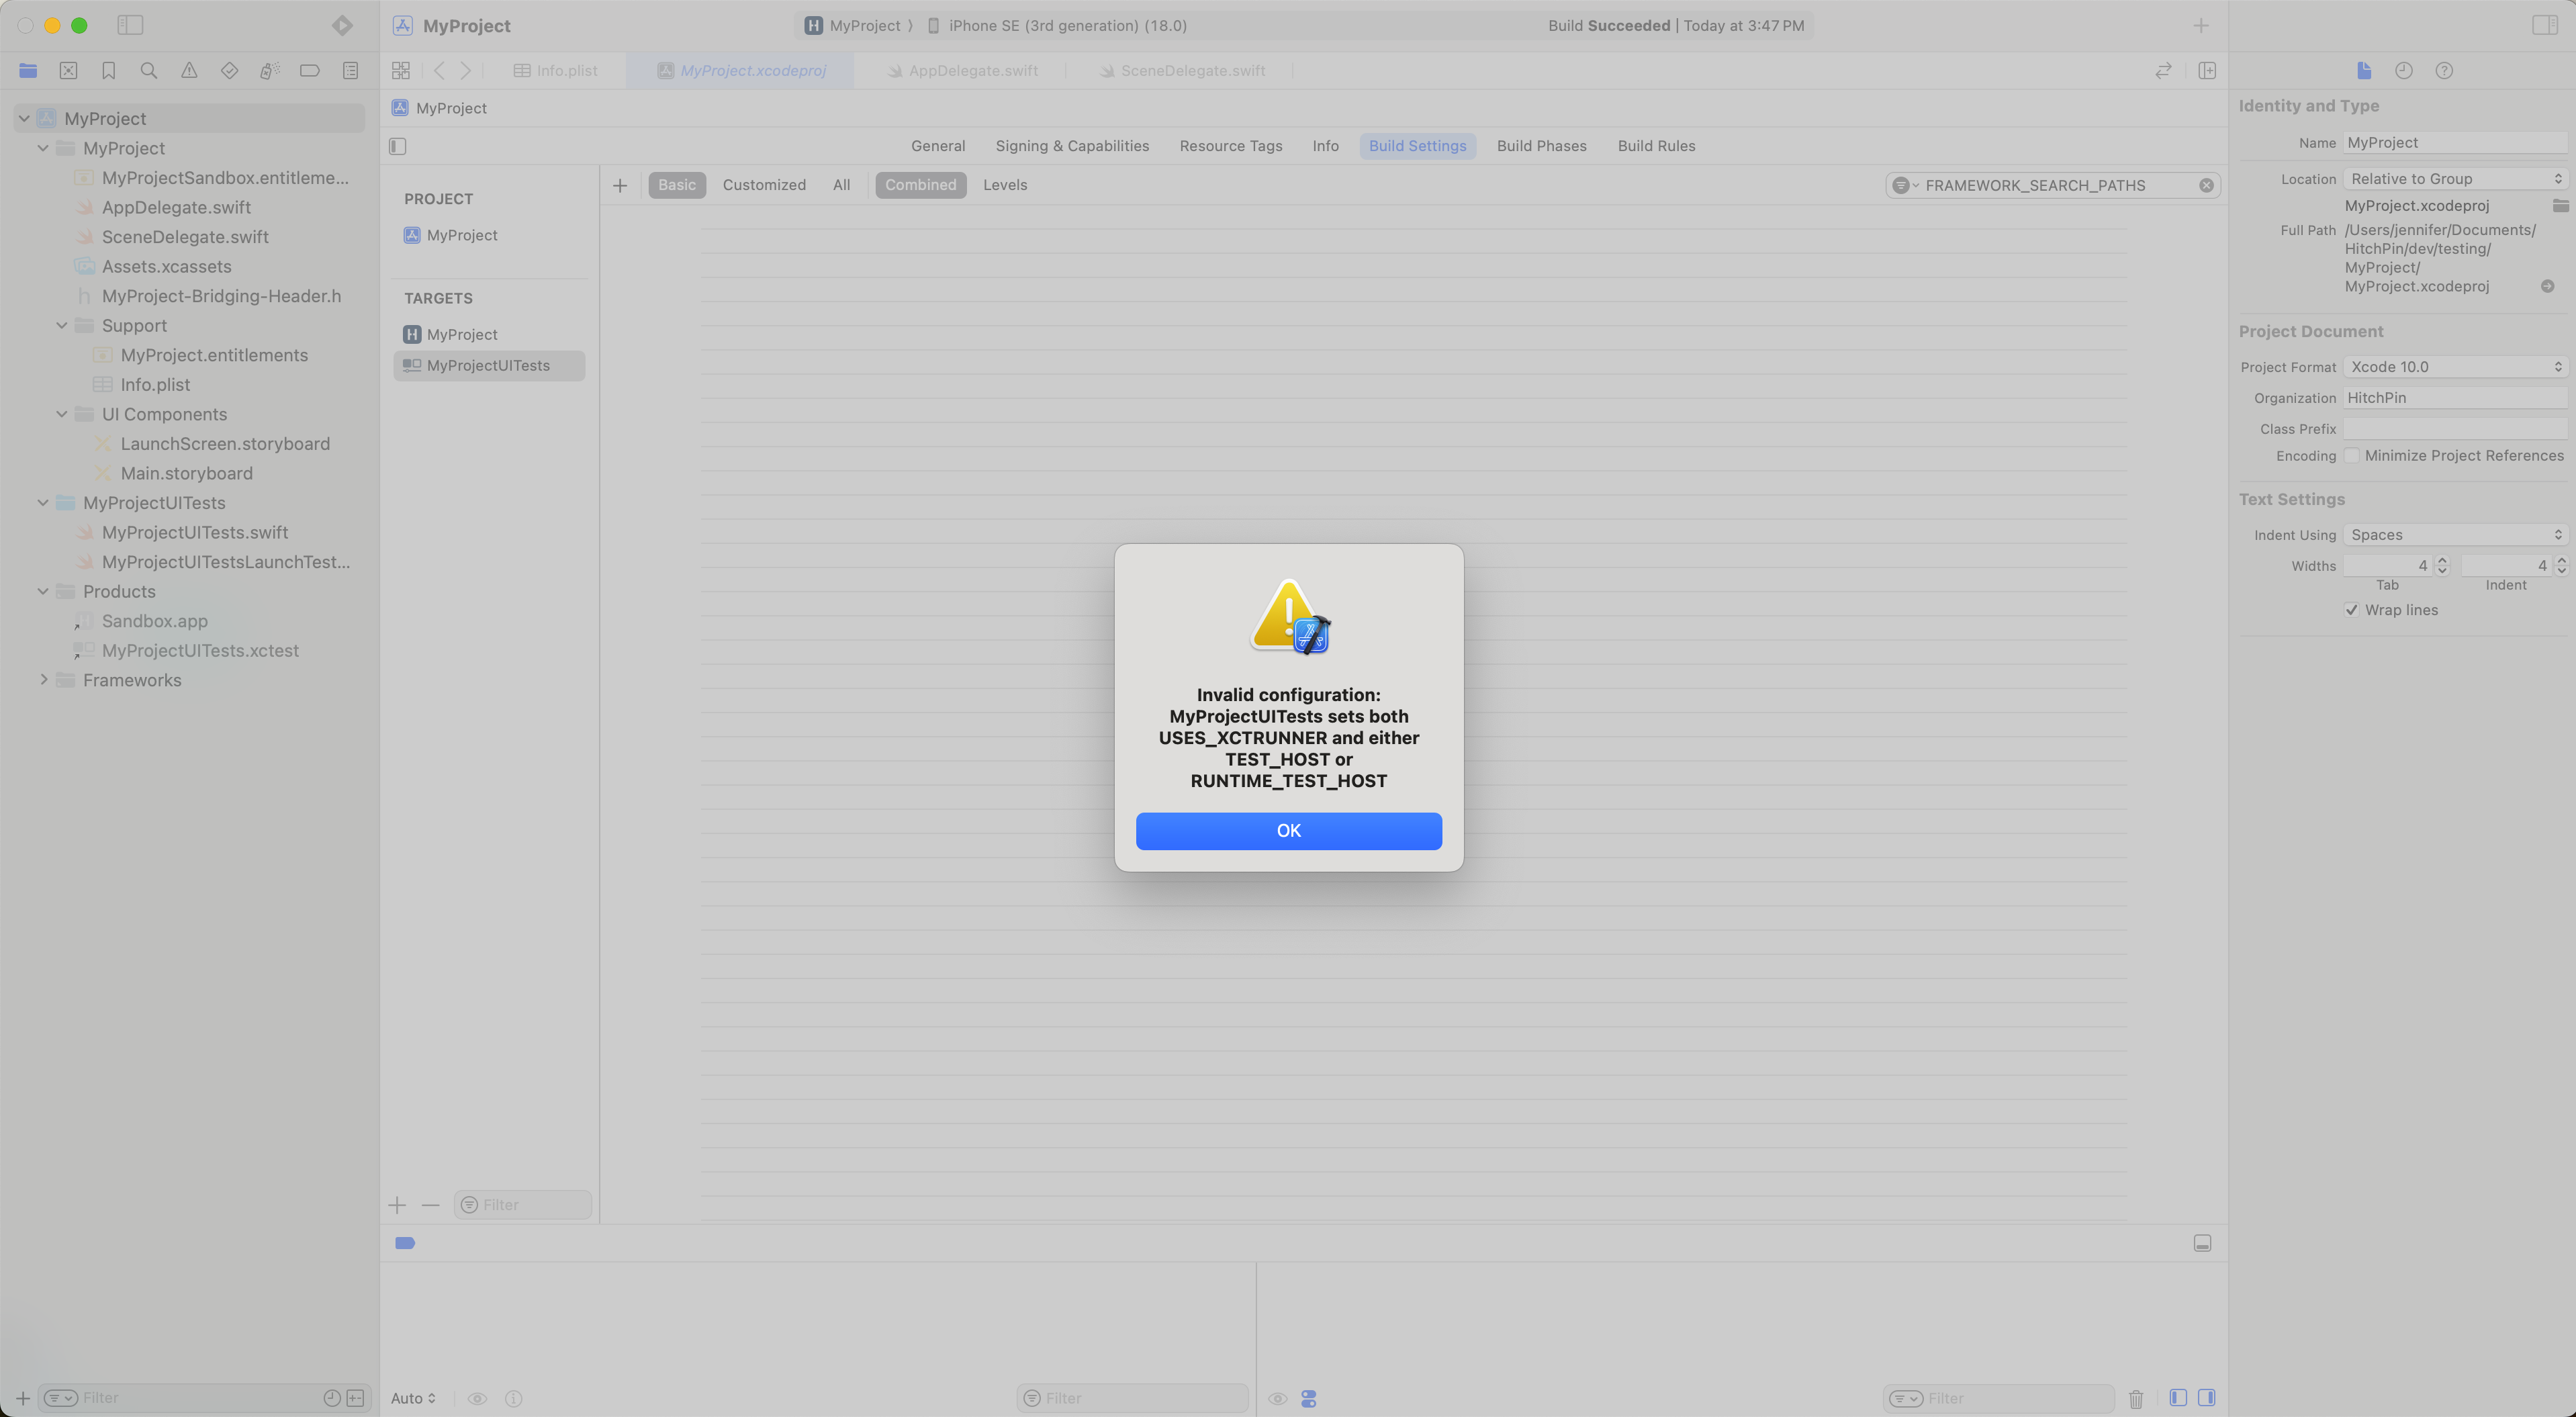
Task: Toggle the Combined view option
Action: (920, 185)
